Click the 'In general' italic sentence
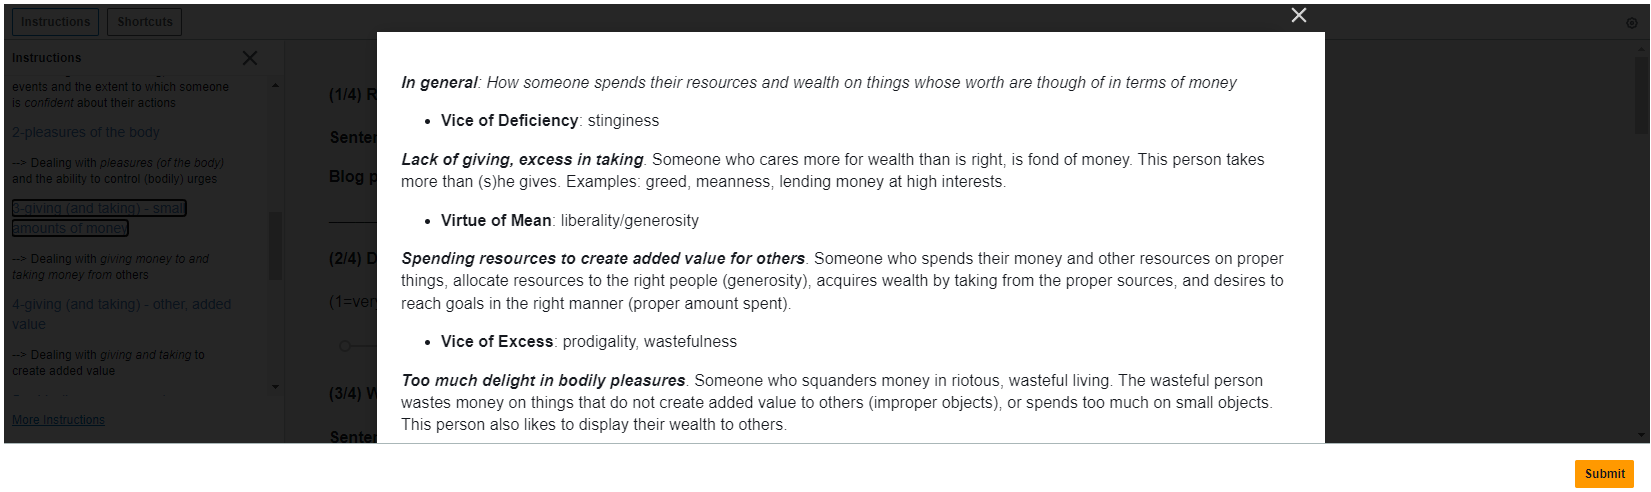The height and width of the screenshot is (492, 1651). [819, 83]
